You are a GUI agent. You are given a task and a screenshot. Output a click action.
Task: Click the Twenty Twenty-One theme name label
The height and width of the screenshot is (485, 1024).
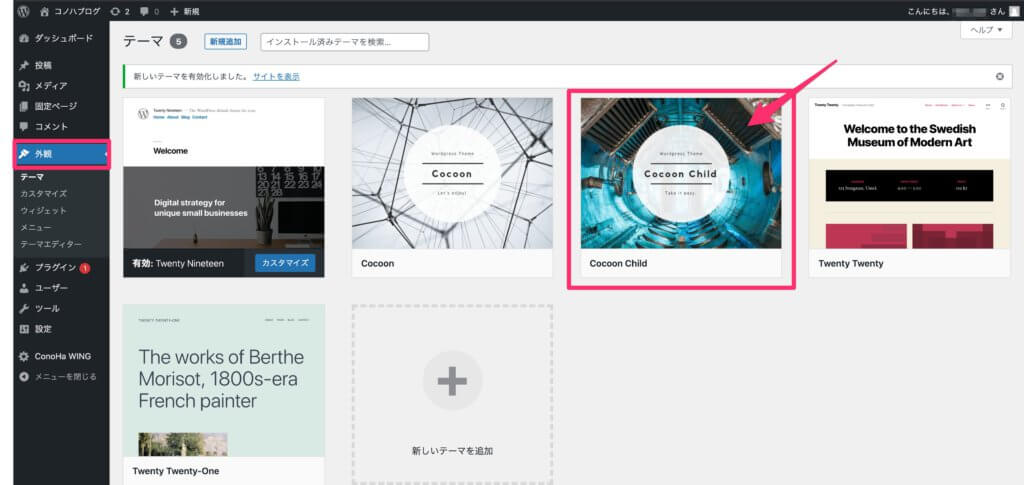[176, 471]
